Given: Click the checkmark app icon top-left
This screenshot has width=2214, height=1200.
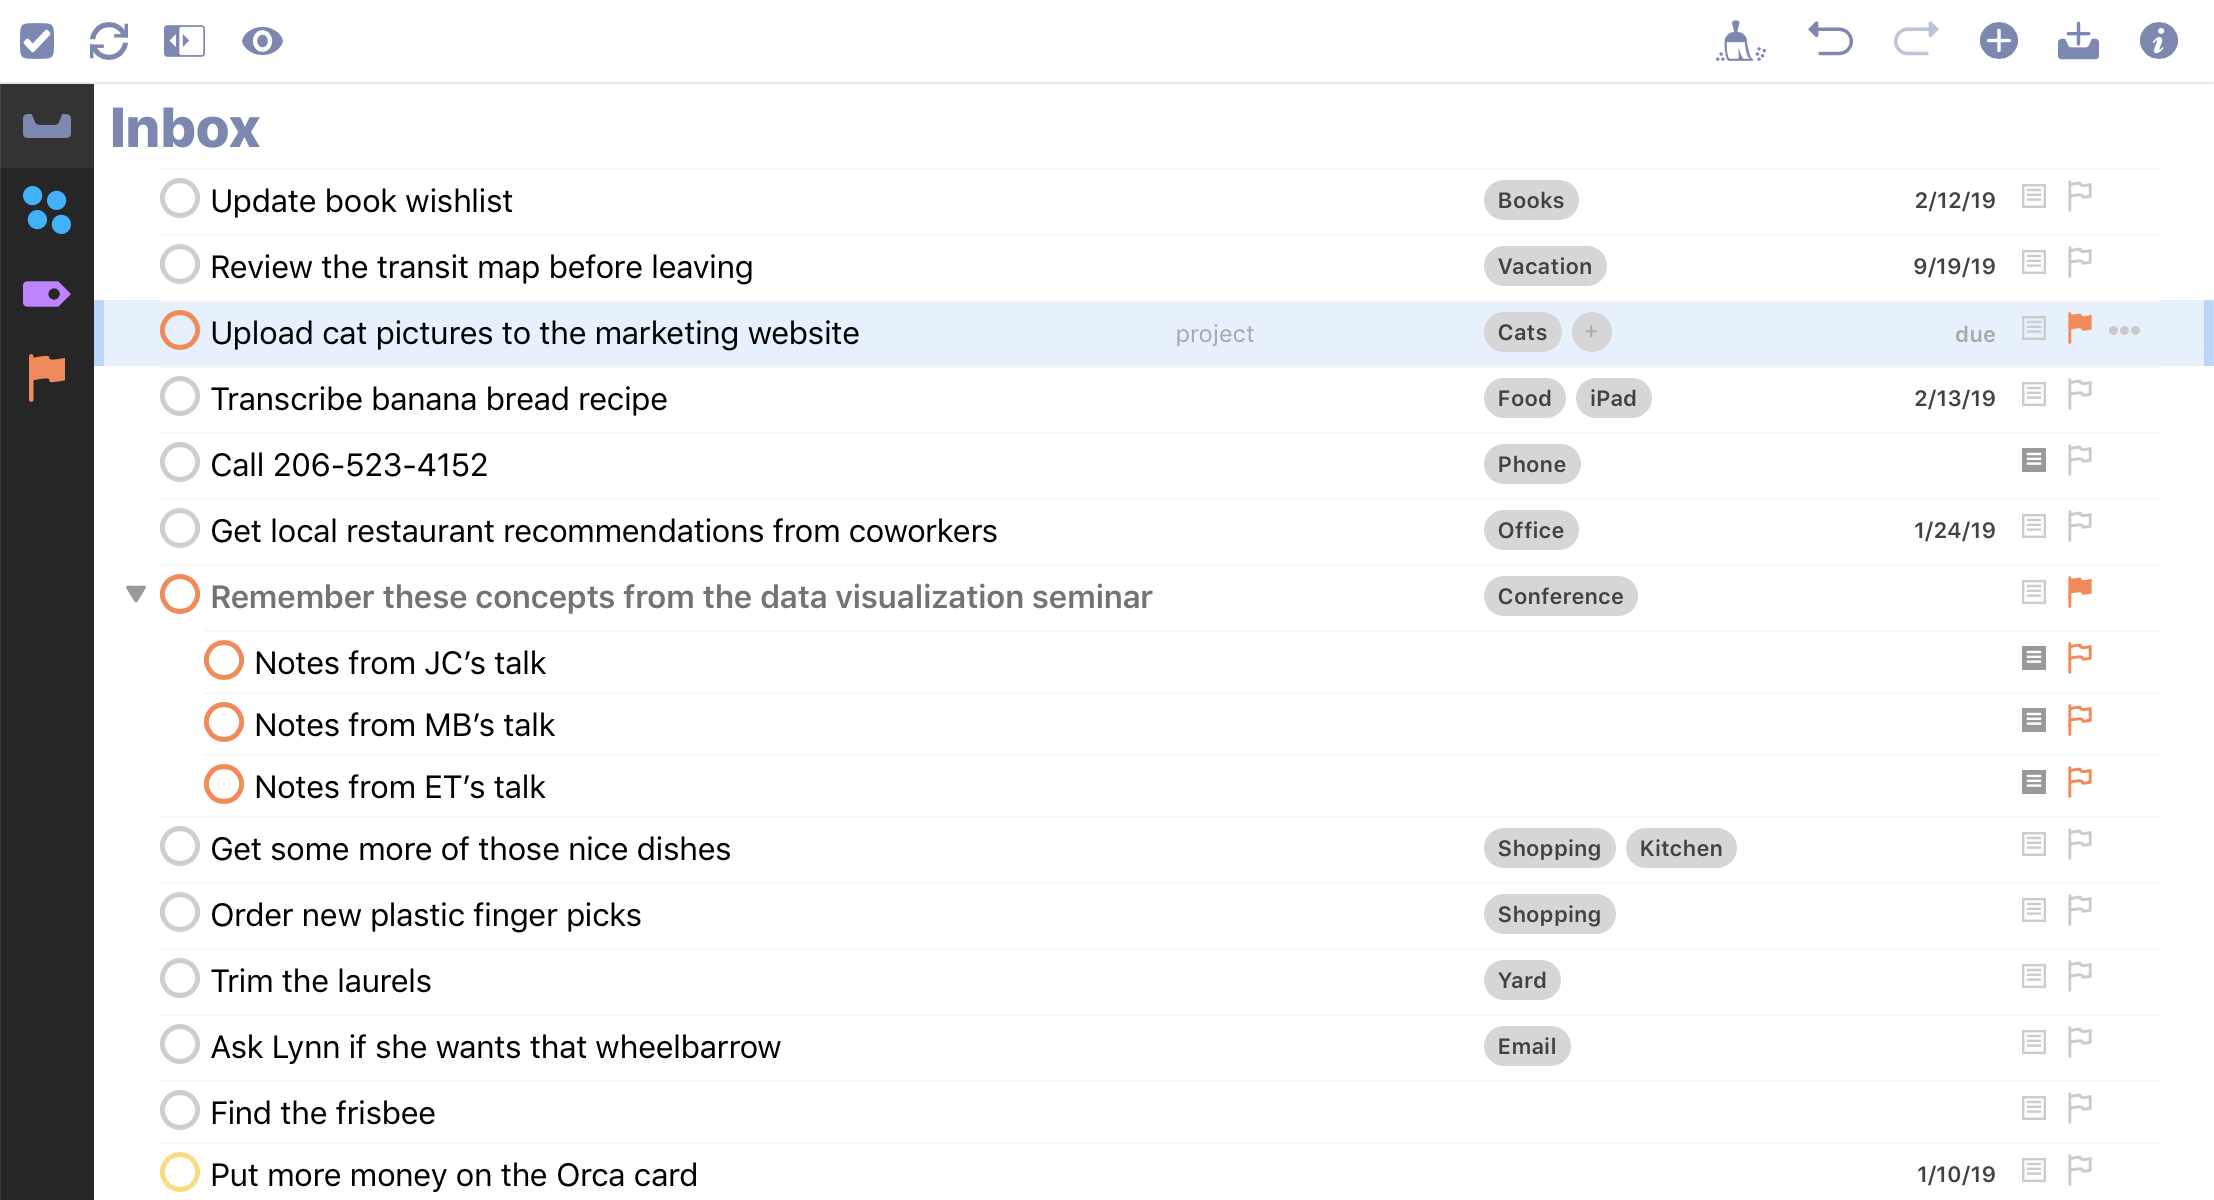Looking at the screenshot, I should click(x=37, y=38).
